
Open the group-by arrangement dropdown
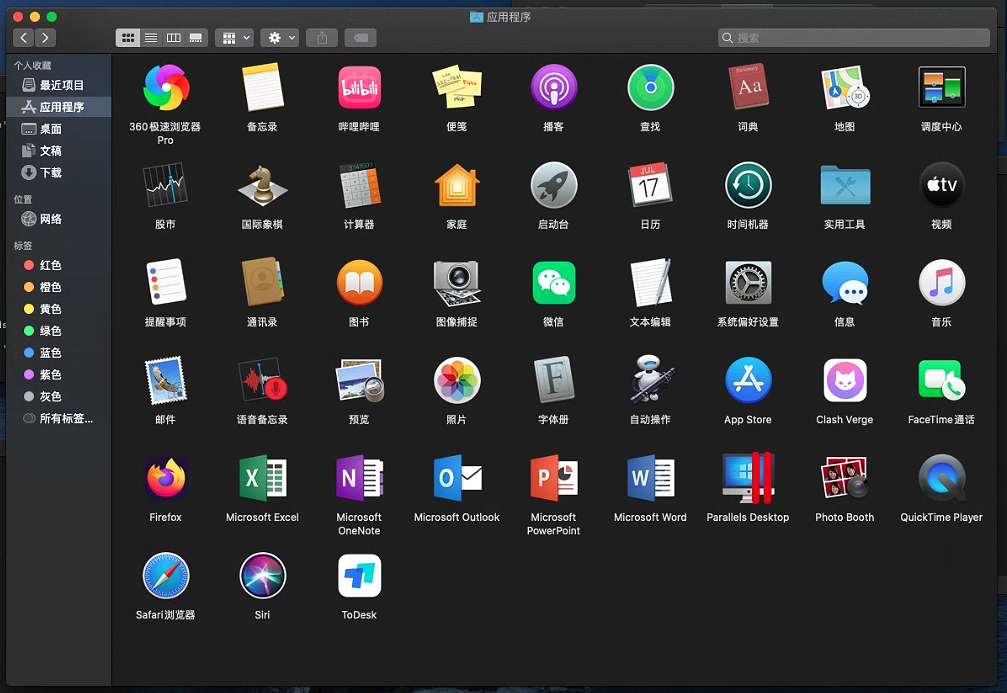[235, 38]
